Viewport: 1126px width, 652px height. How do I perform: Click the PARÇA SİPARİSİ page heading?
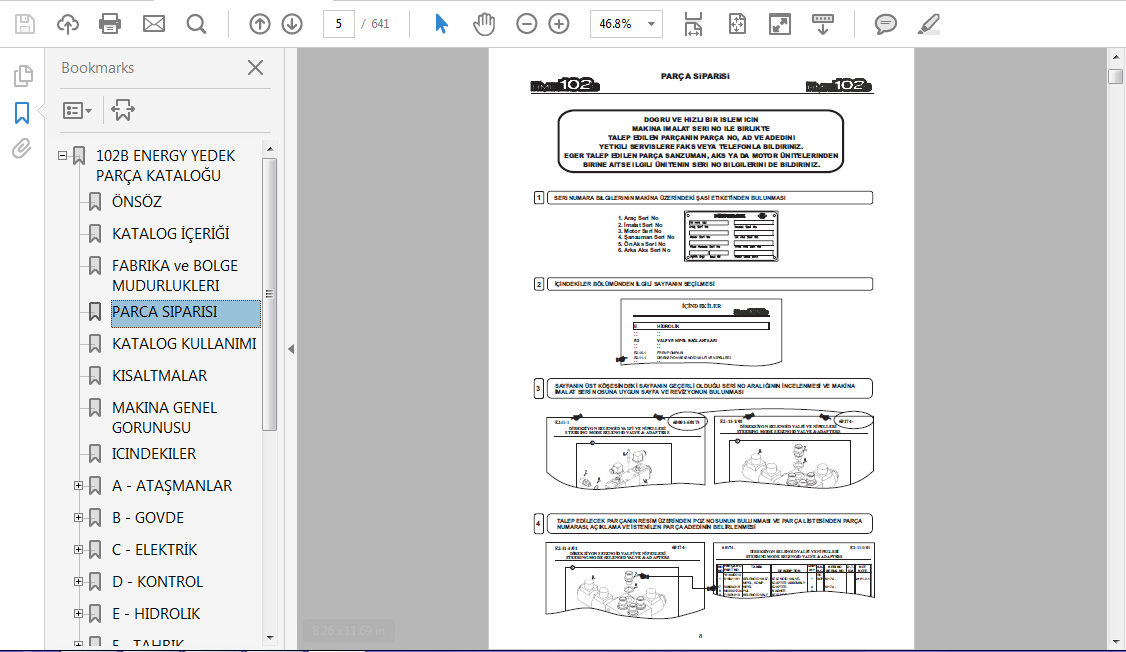pyautogui.click(x=694, y=76)
